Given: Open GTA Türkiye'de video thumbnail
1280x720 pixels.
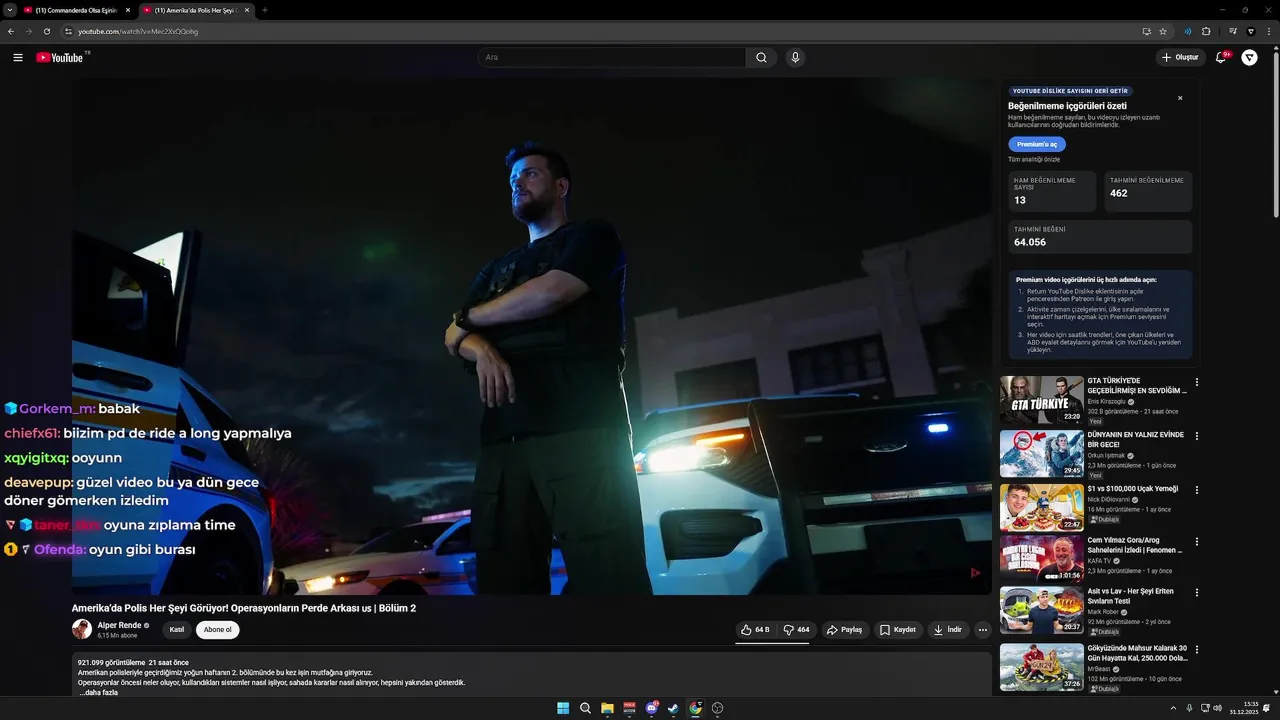Looking at the screenshot, I should [1041, 400].
